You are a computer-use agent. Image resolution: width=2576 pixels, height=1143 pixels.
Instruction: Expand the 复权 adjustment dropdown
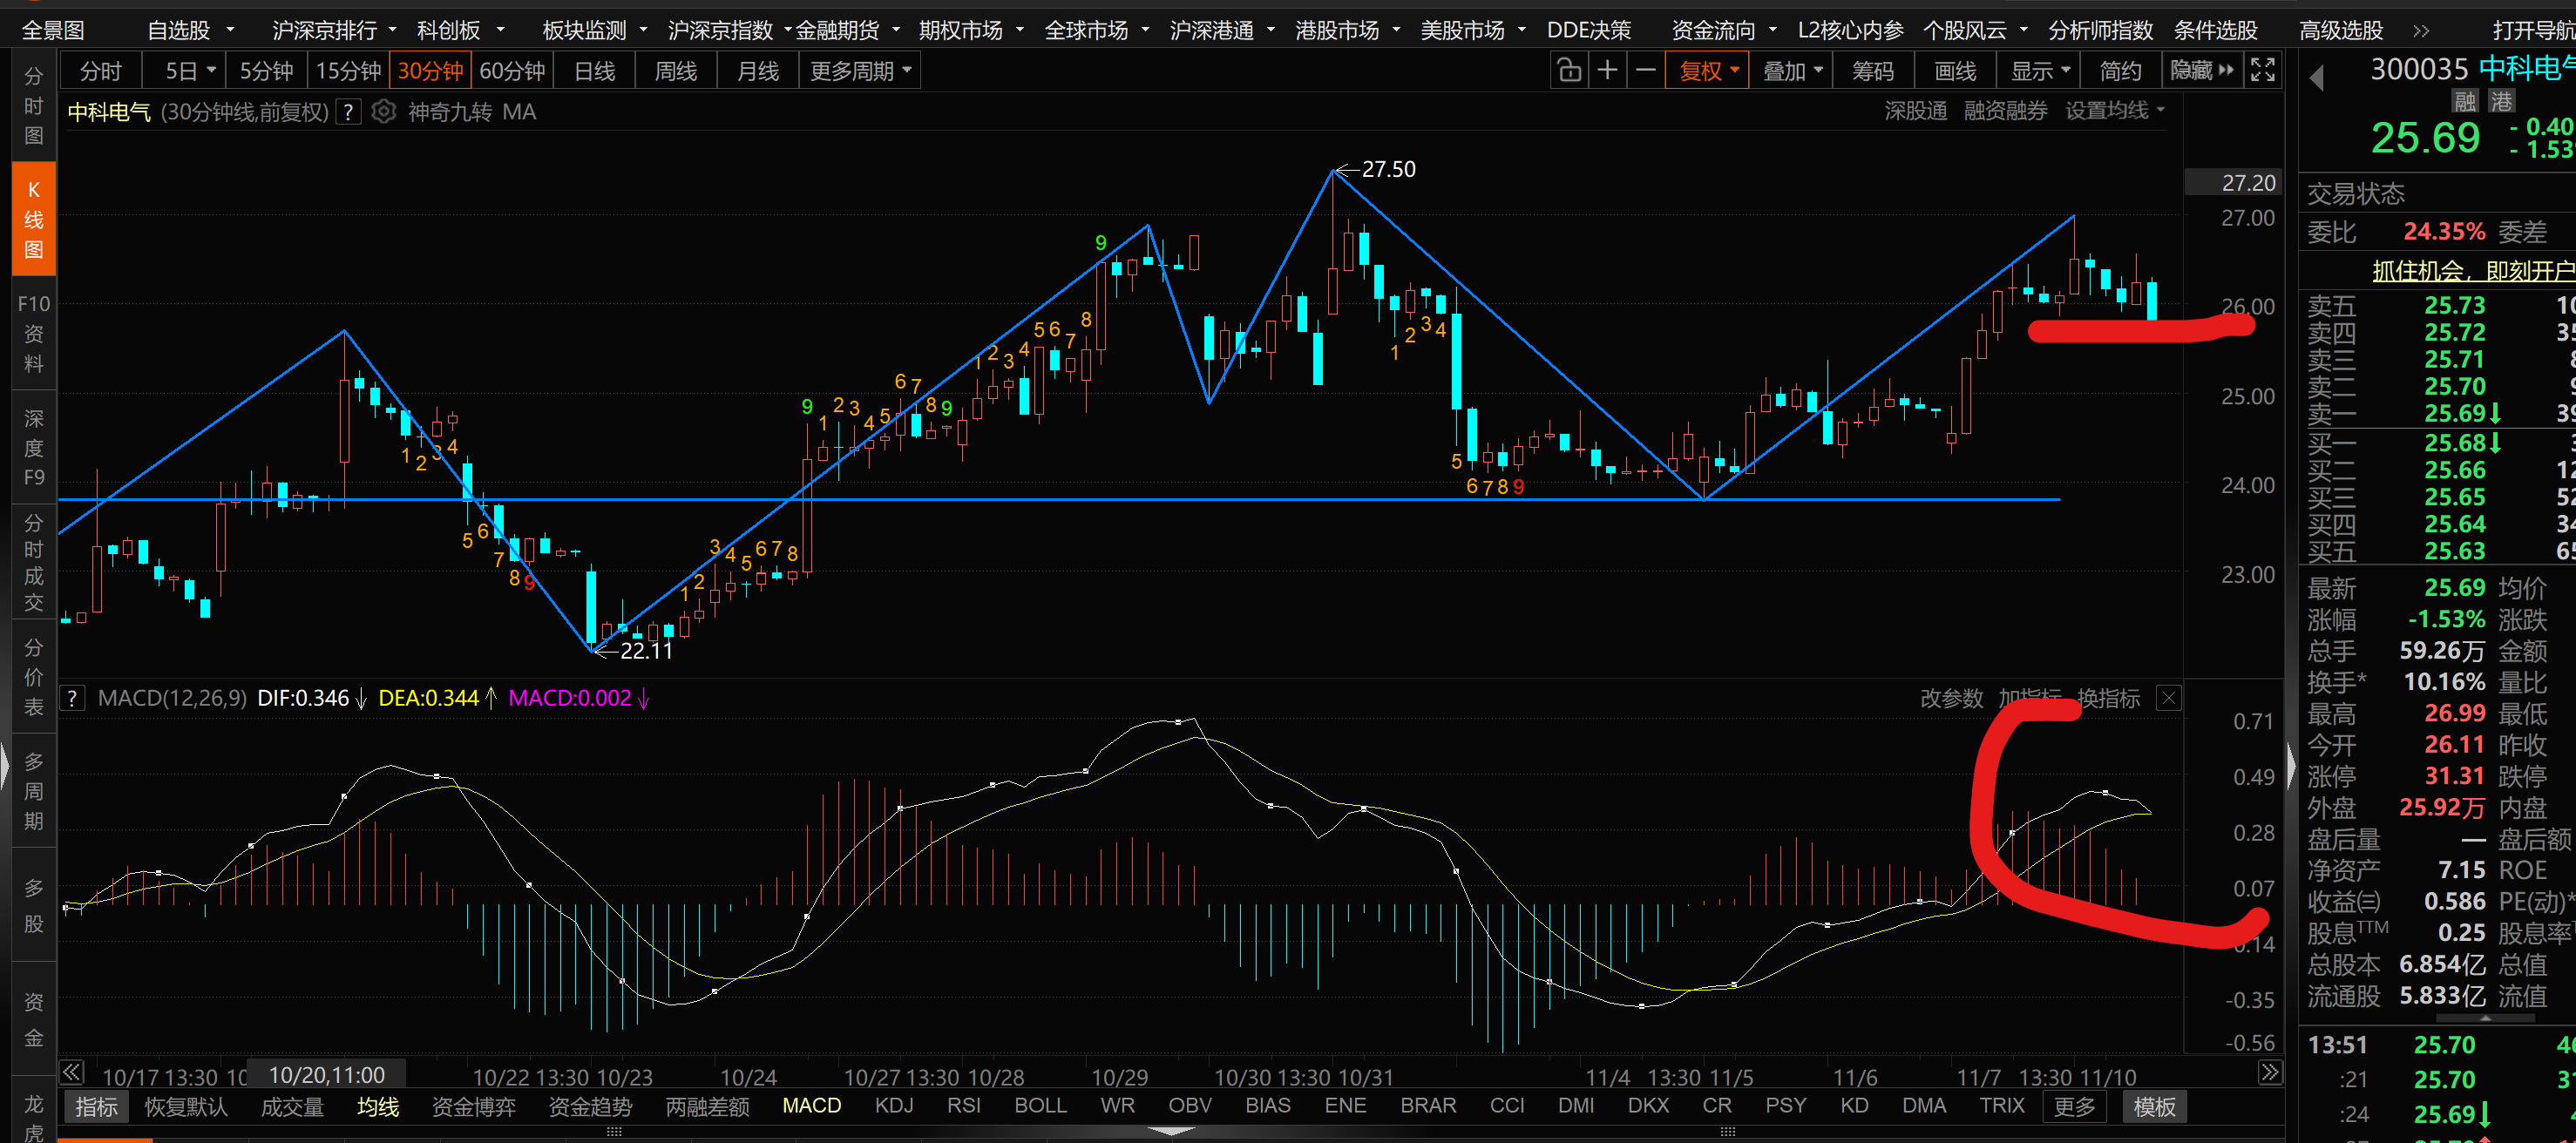coord(1708,71)
